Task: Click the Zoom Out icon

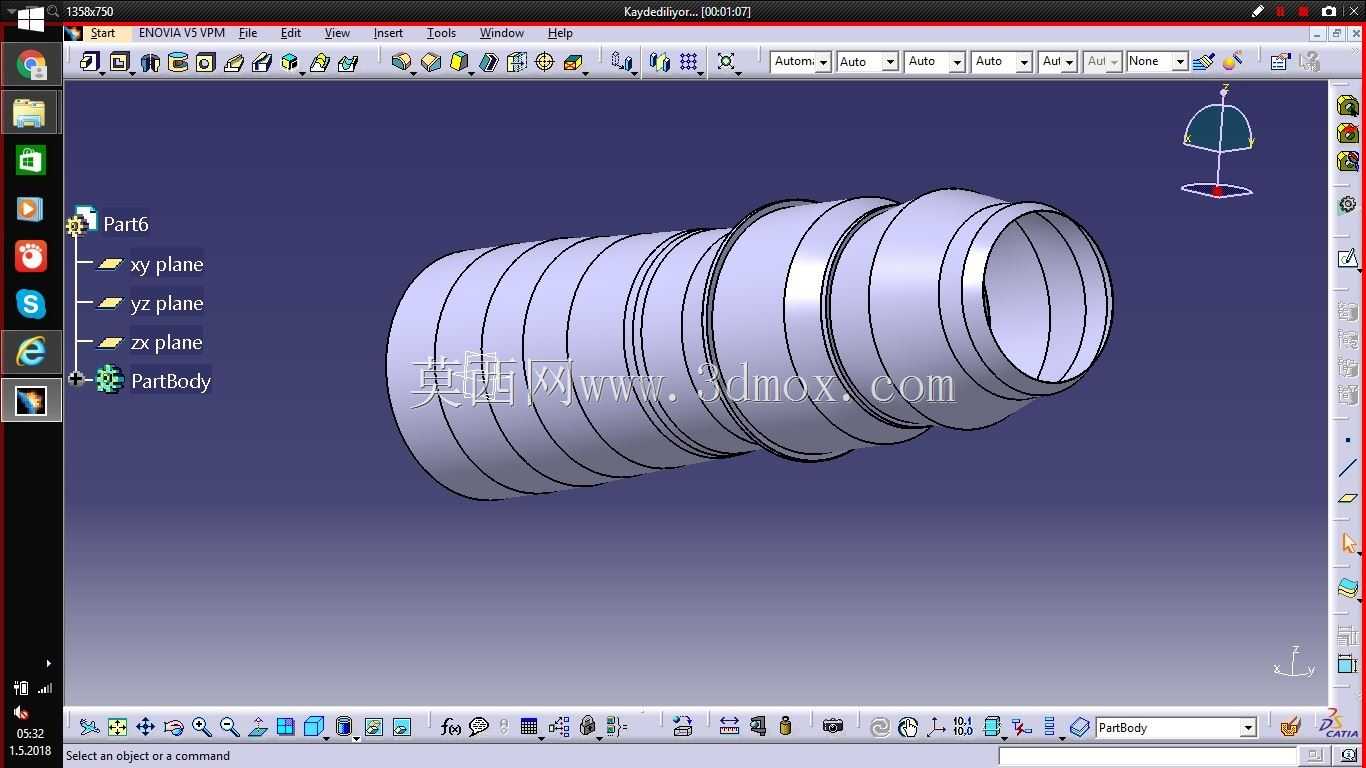Action: [x=229, y=727]
